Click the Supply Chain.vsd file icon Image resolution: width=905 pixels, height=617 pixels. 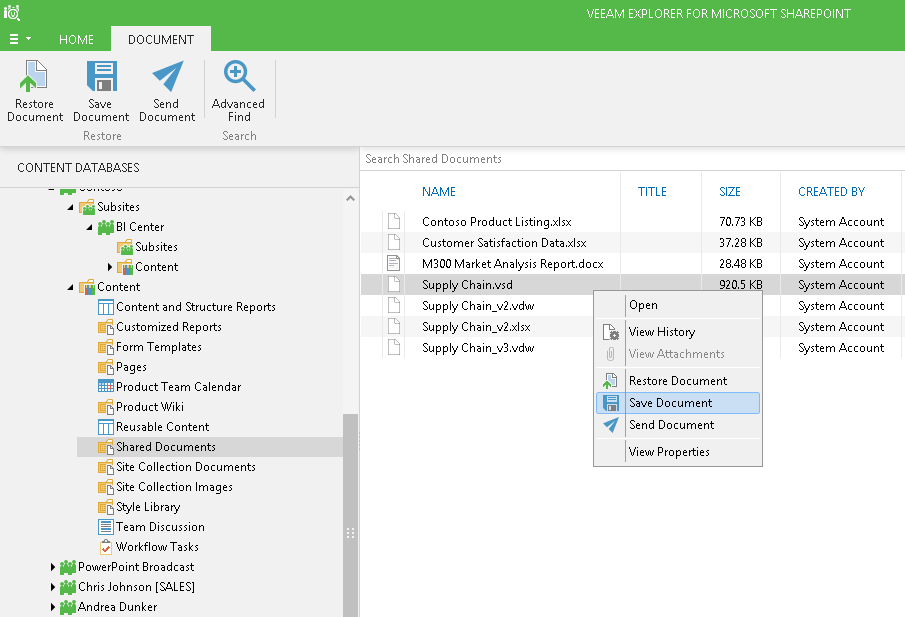394,285
